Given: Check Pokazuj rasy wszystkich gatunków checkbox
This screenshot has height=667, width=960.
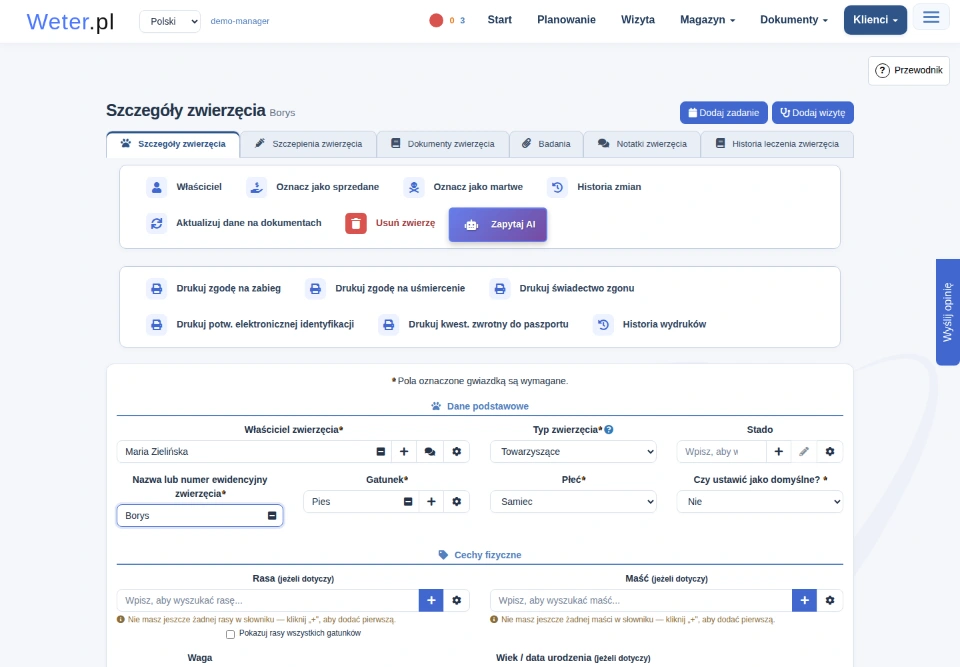Looking at the screenshot, I should pos(230,635).
